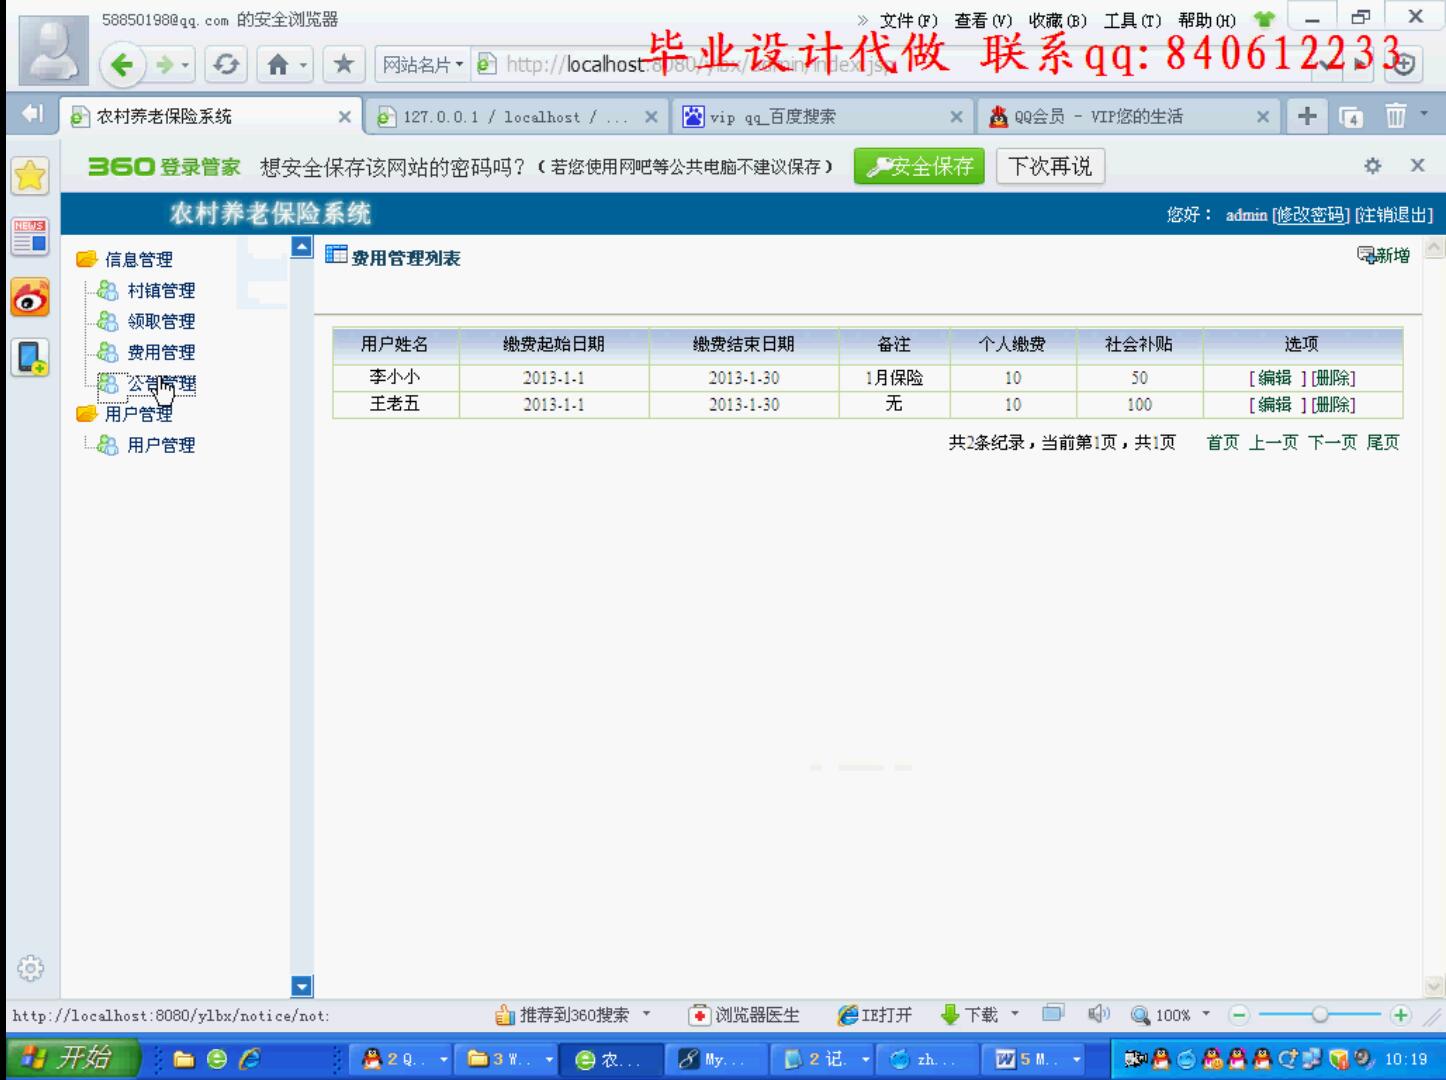Go back with the green back arrow
The height and width of the screenshot is (1080, 1446).
pyautogui.click(x=122, y=65)
